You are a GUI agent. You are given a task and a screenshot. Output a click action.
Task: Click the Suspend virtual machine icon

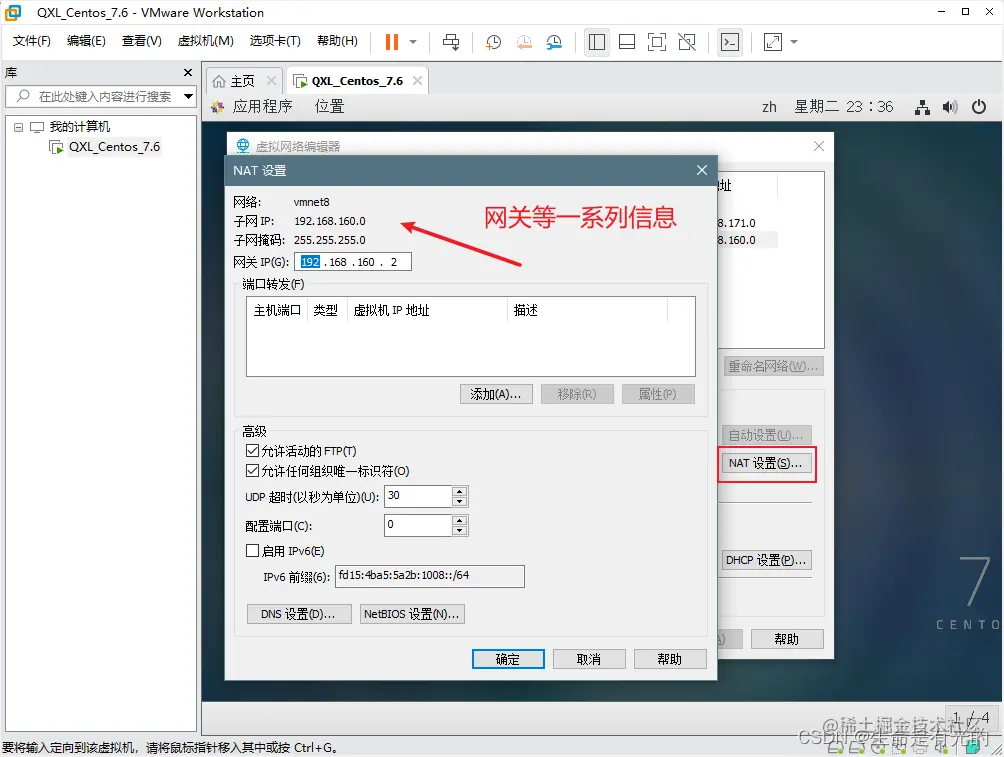394,42
